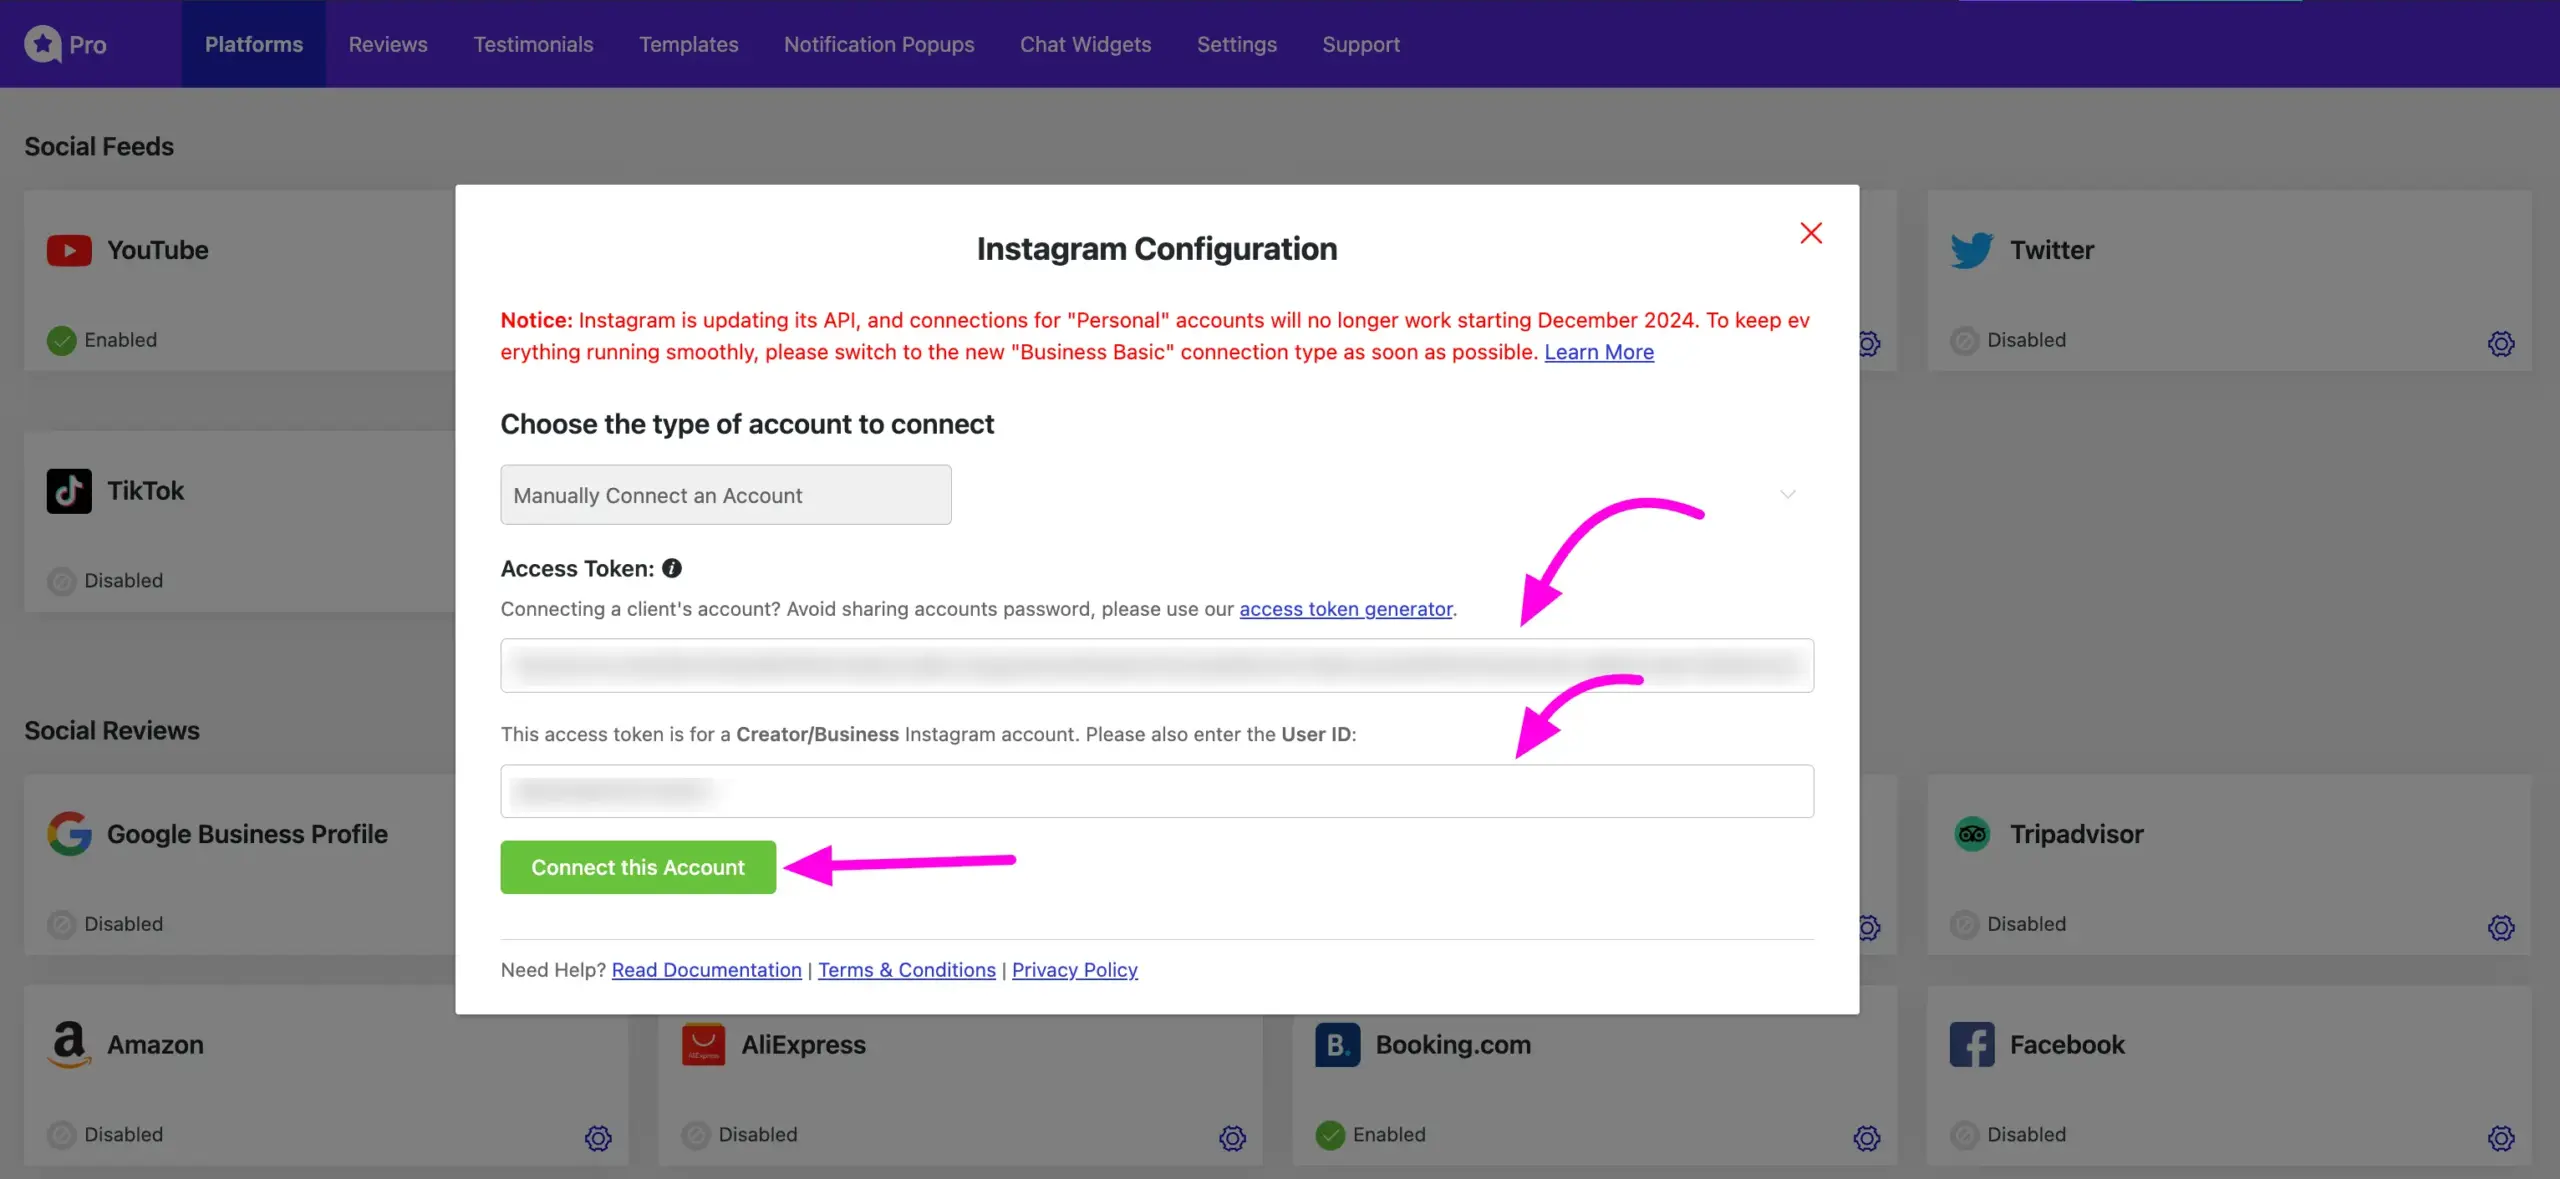This screenshot has width=2560, height=1179.
Task: Click the Twitter settings gear icon
Action: click(2500, 340)
